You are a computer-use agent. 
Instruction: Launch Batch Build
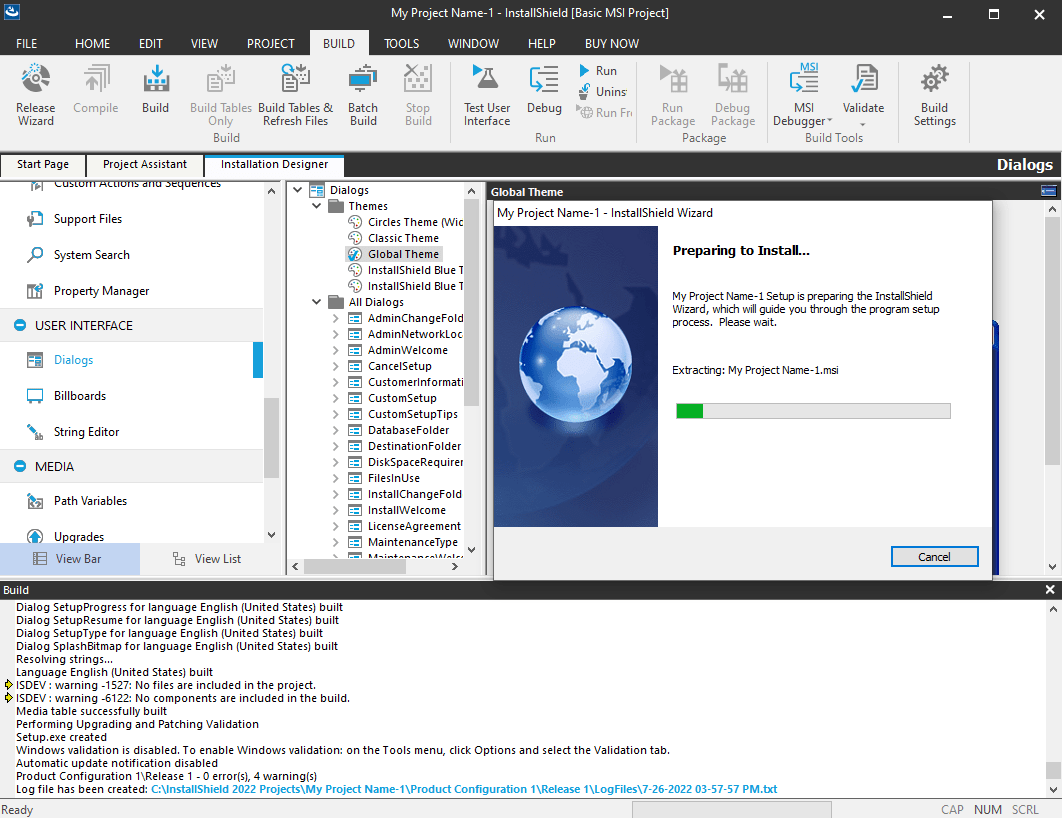coord(363,95)
